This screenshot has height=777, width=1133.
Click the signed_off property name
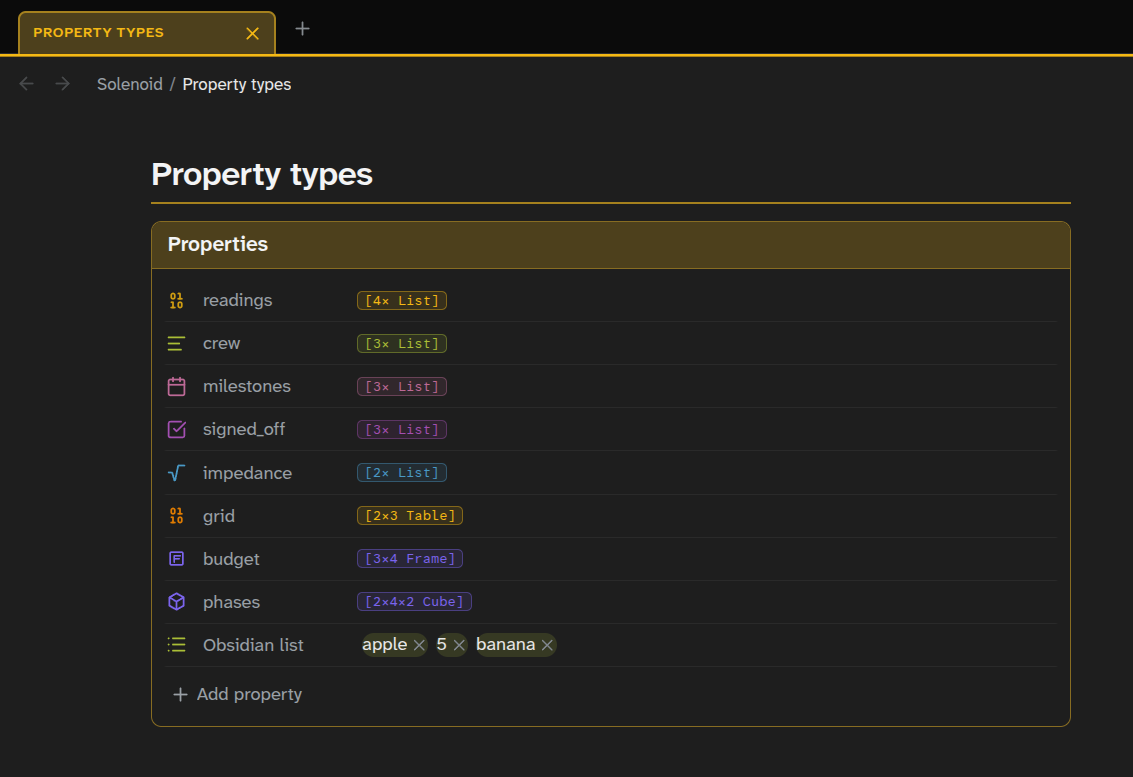244,429
